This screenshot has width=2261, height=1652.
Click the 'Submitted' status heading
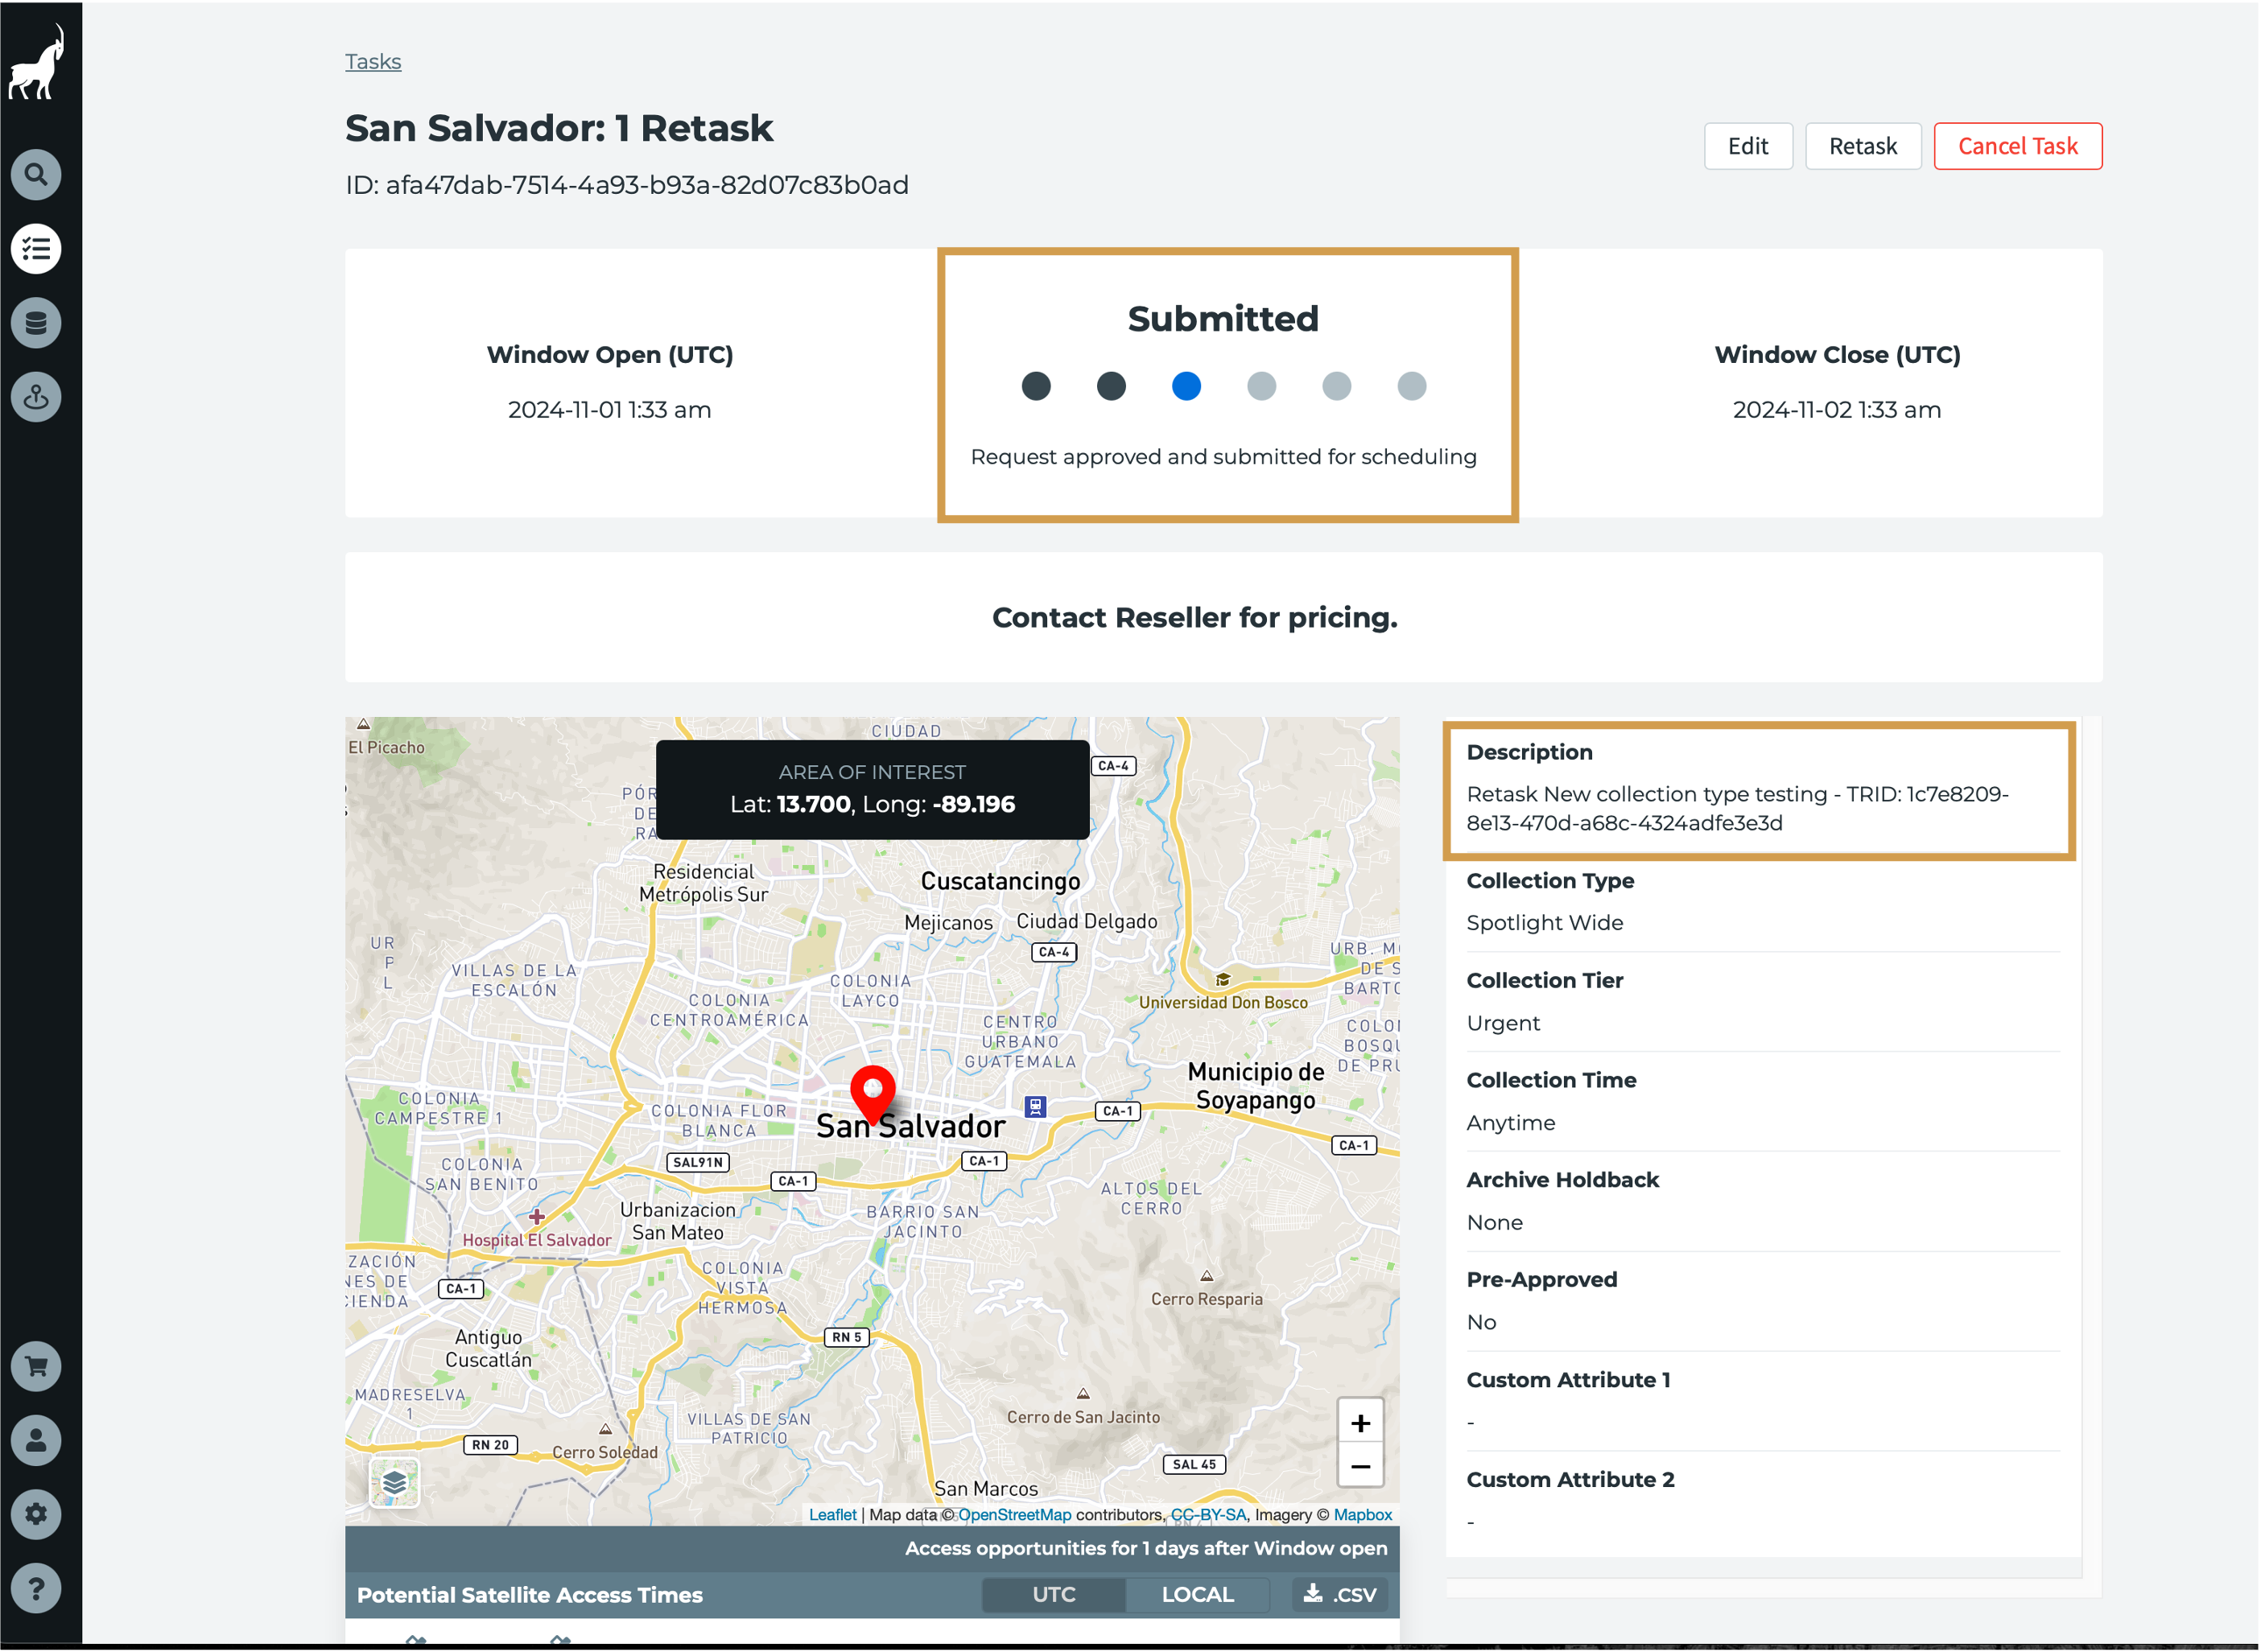1224,319
